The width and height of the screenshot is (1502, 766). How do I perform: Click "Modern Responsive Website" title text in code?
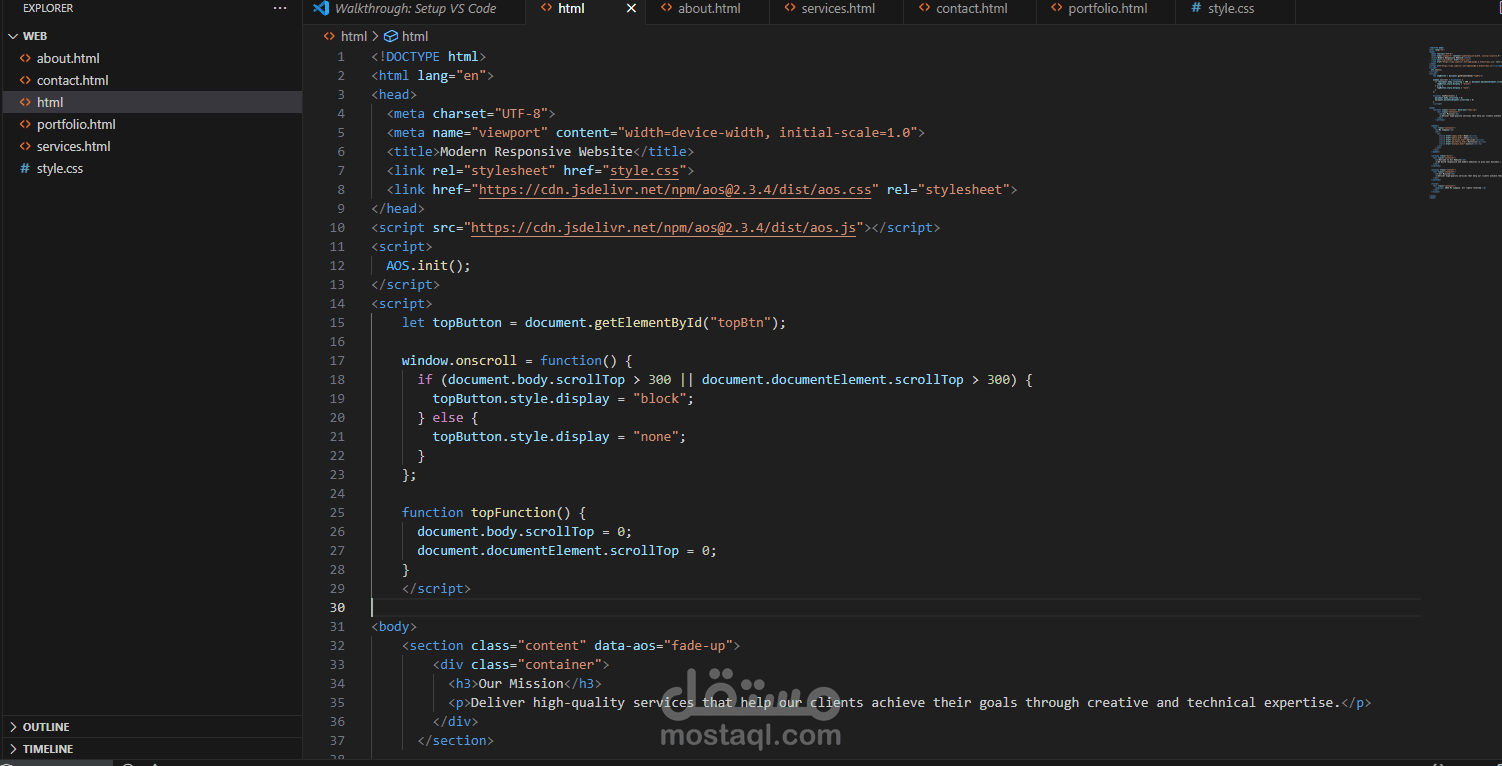pyautogui.click(x=536, y=151)
